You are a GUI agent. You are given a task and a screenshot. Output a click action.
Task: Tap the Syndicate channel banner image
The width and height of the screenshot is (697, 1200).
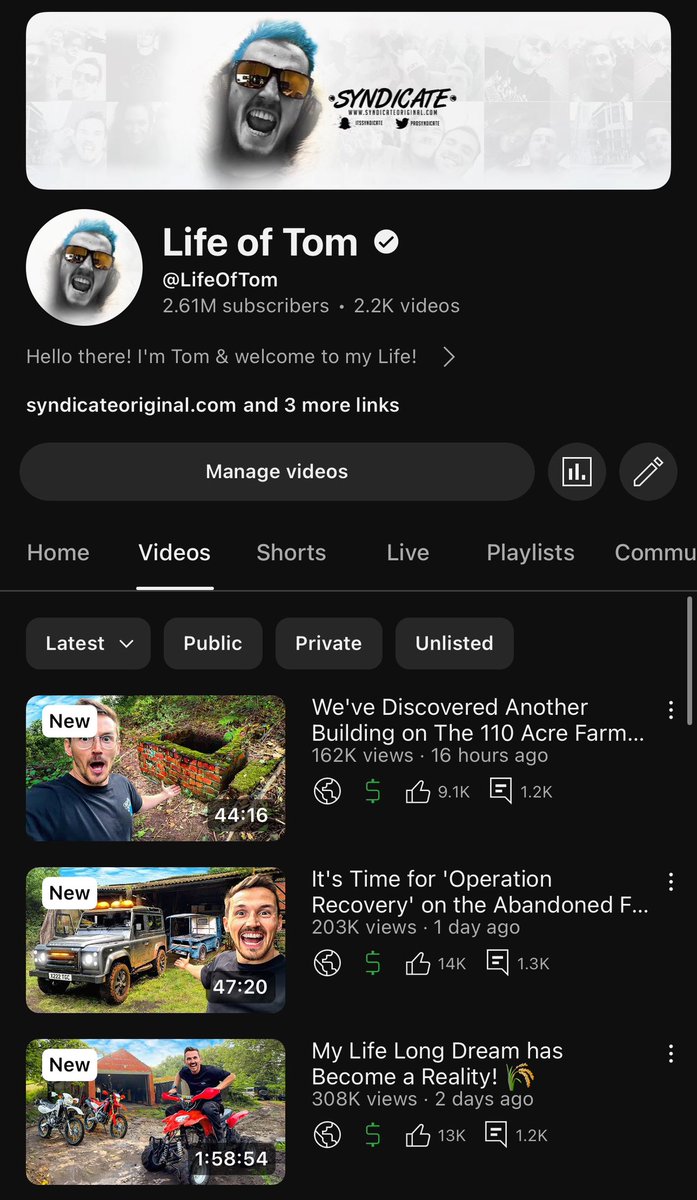coord(348,100)
